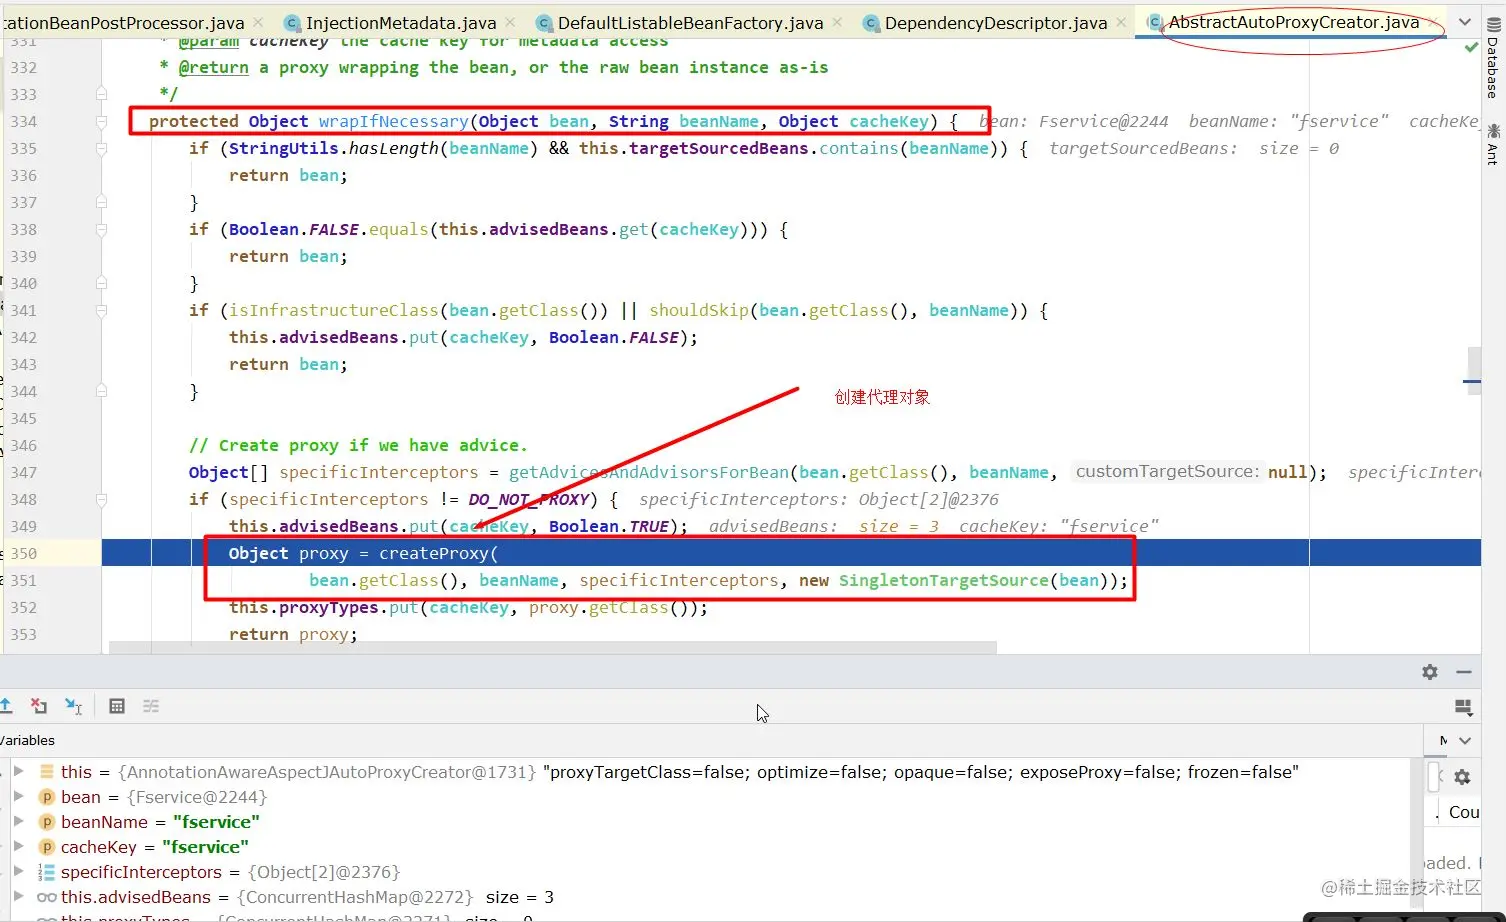This screenshot has height=922, width=1506.
Task: Open the debugger Layout Settings icon
Action: pos(1463,707)
